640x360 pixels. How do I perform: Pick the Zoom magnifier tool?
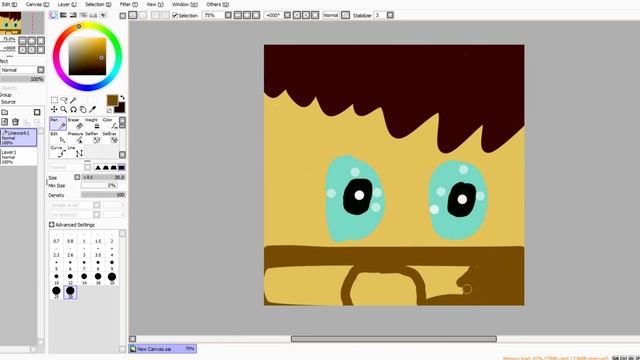tap(64, 109)
